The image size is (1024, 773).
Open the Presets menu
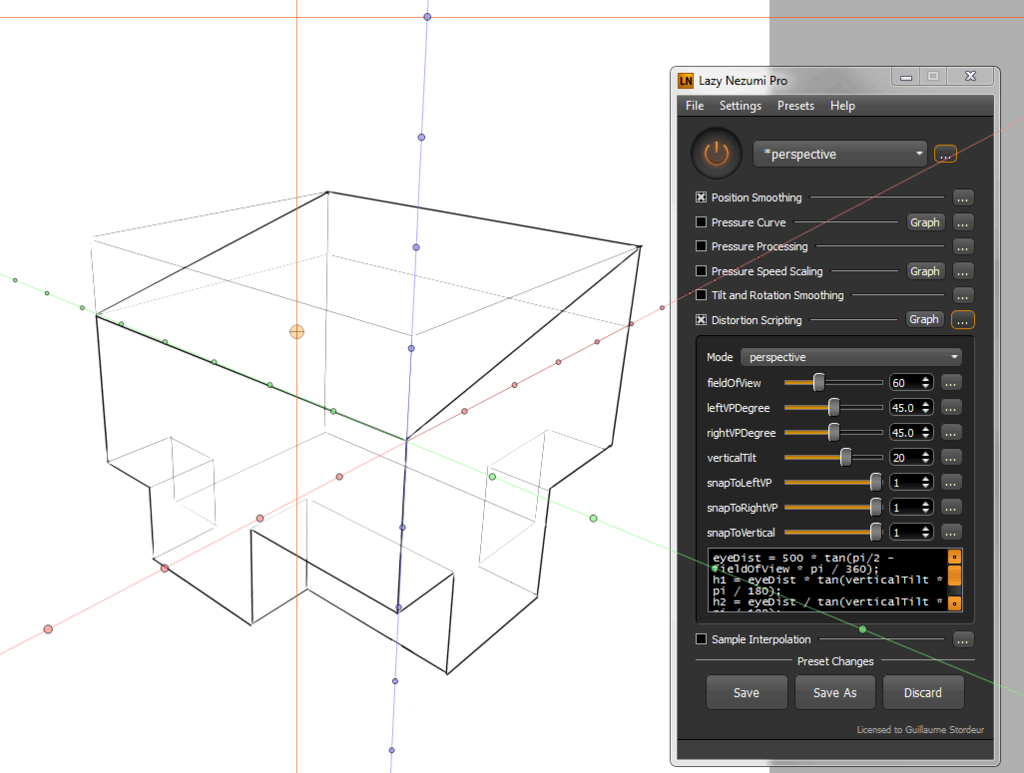pos(795,106)
